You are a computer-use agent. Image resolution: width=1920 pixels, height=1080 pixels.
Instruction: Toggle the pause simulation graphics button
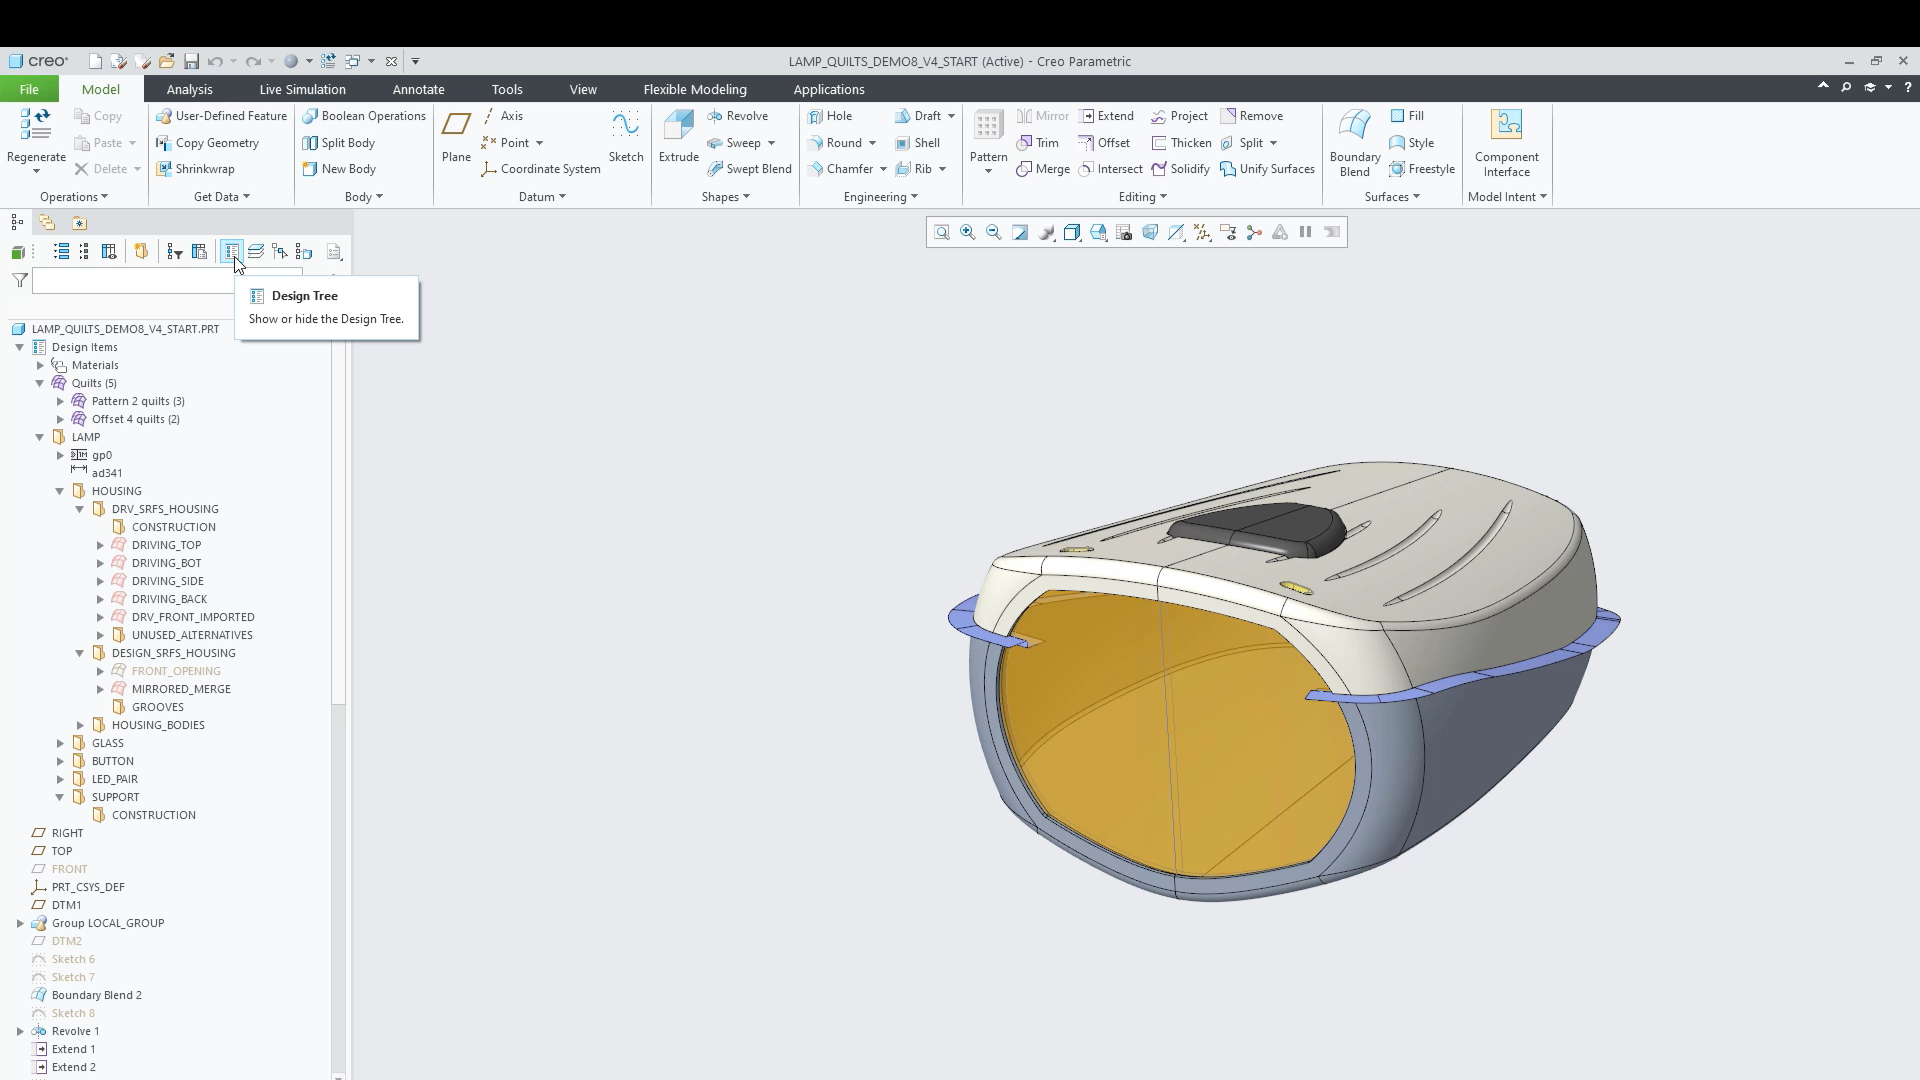point(1306,232)
